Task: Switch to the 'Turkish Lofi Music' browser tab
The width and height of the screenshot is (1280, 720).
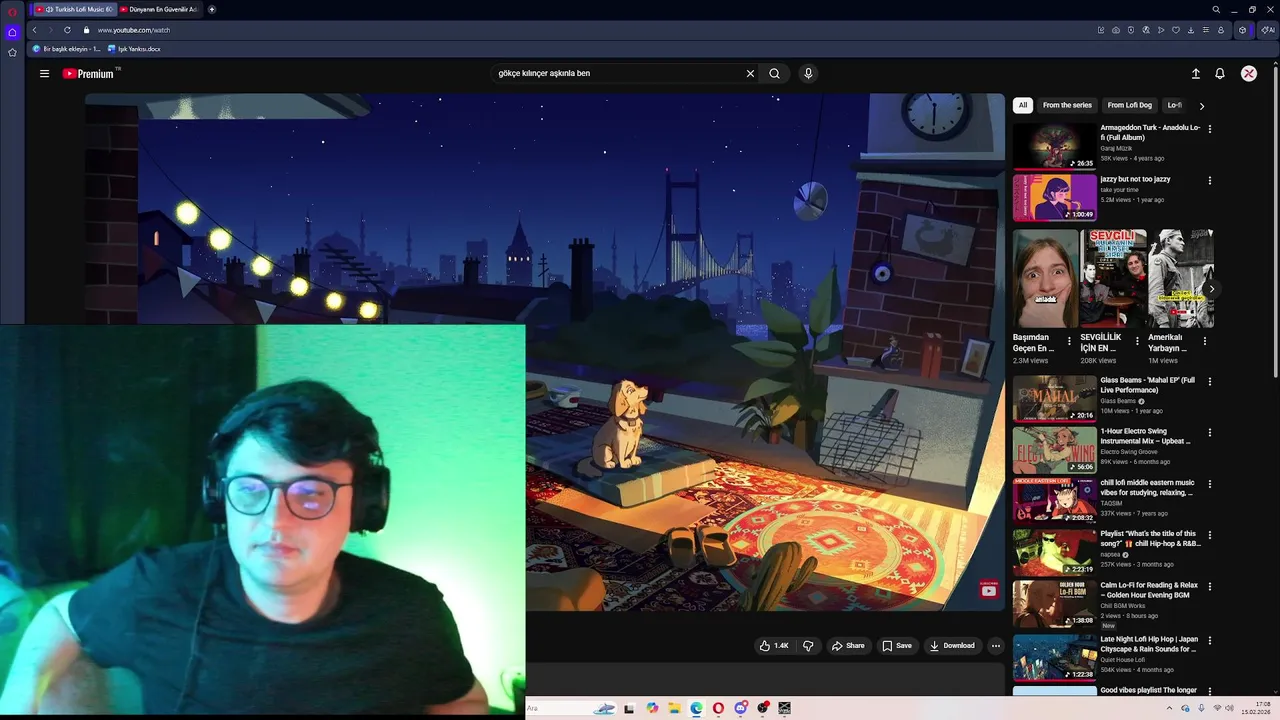Action: [75, 9]
